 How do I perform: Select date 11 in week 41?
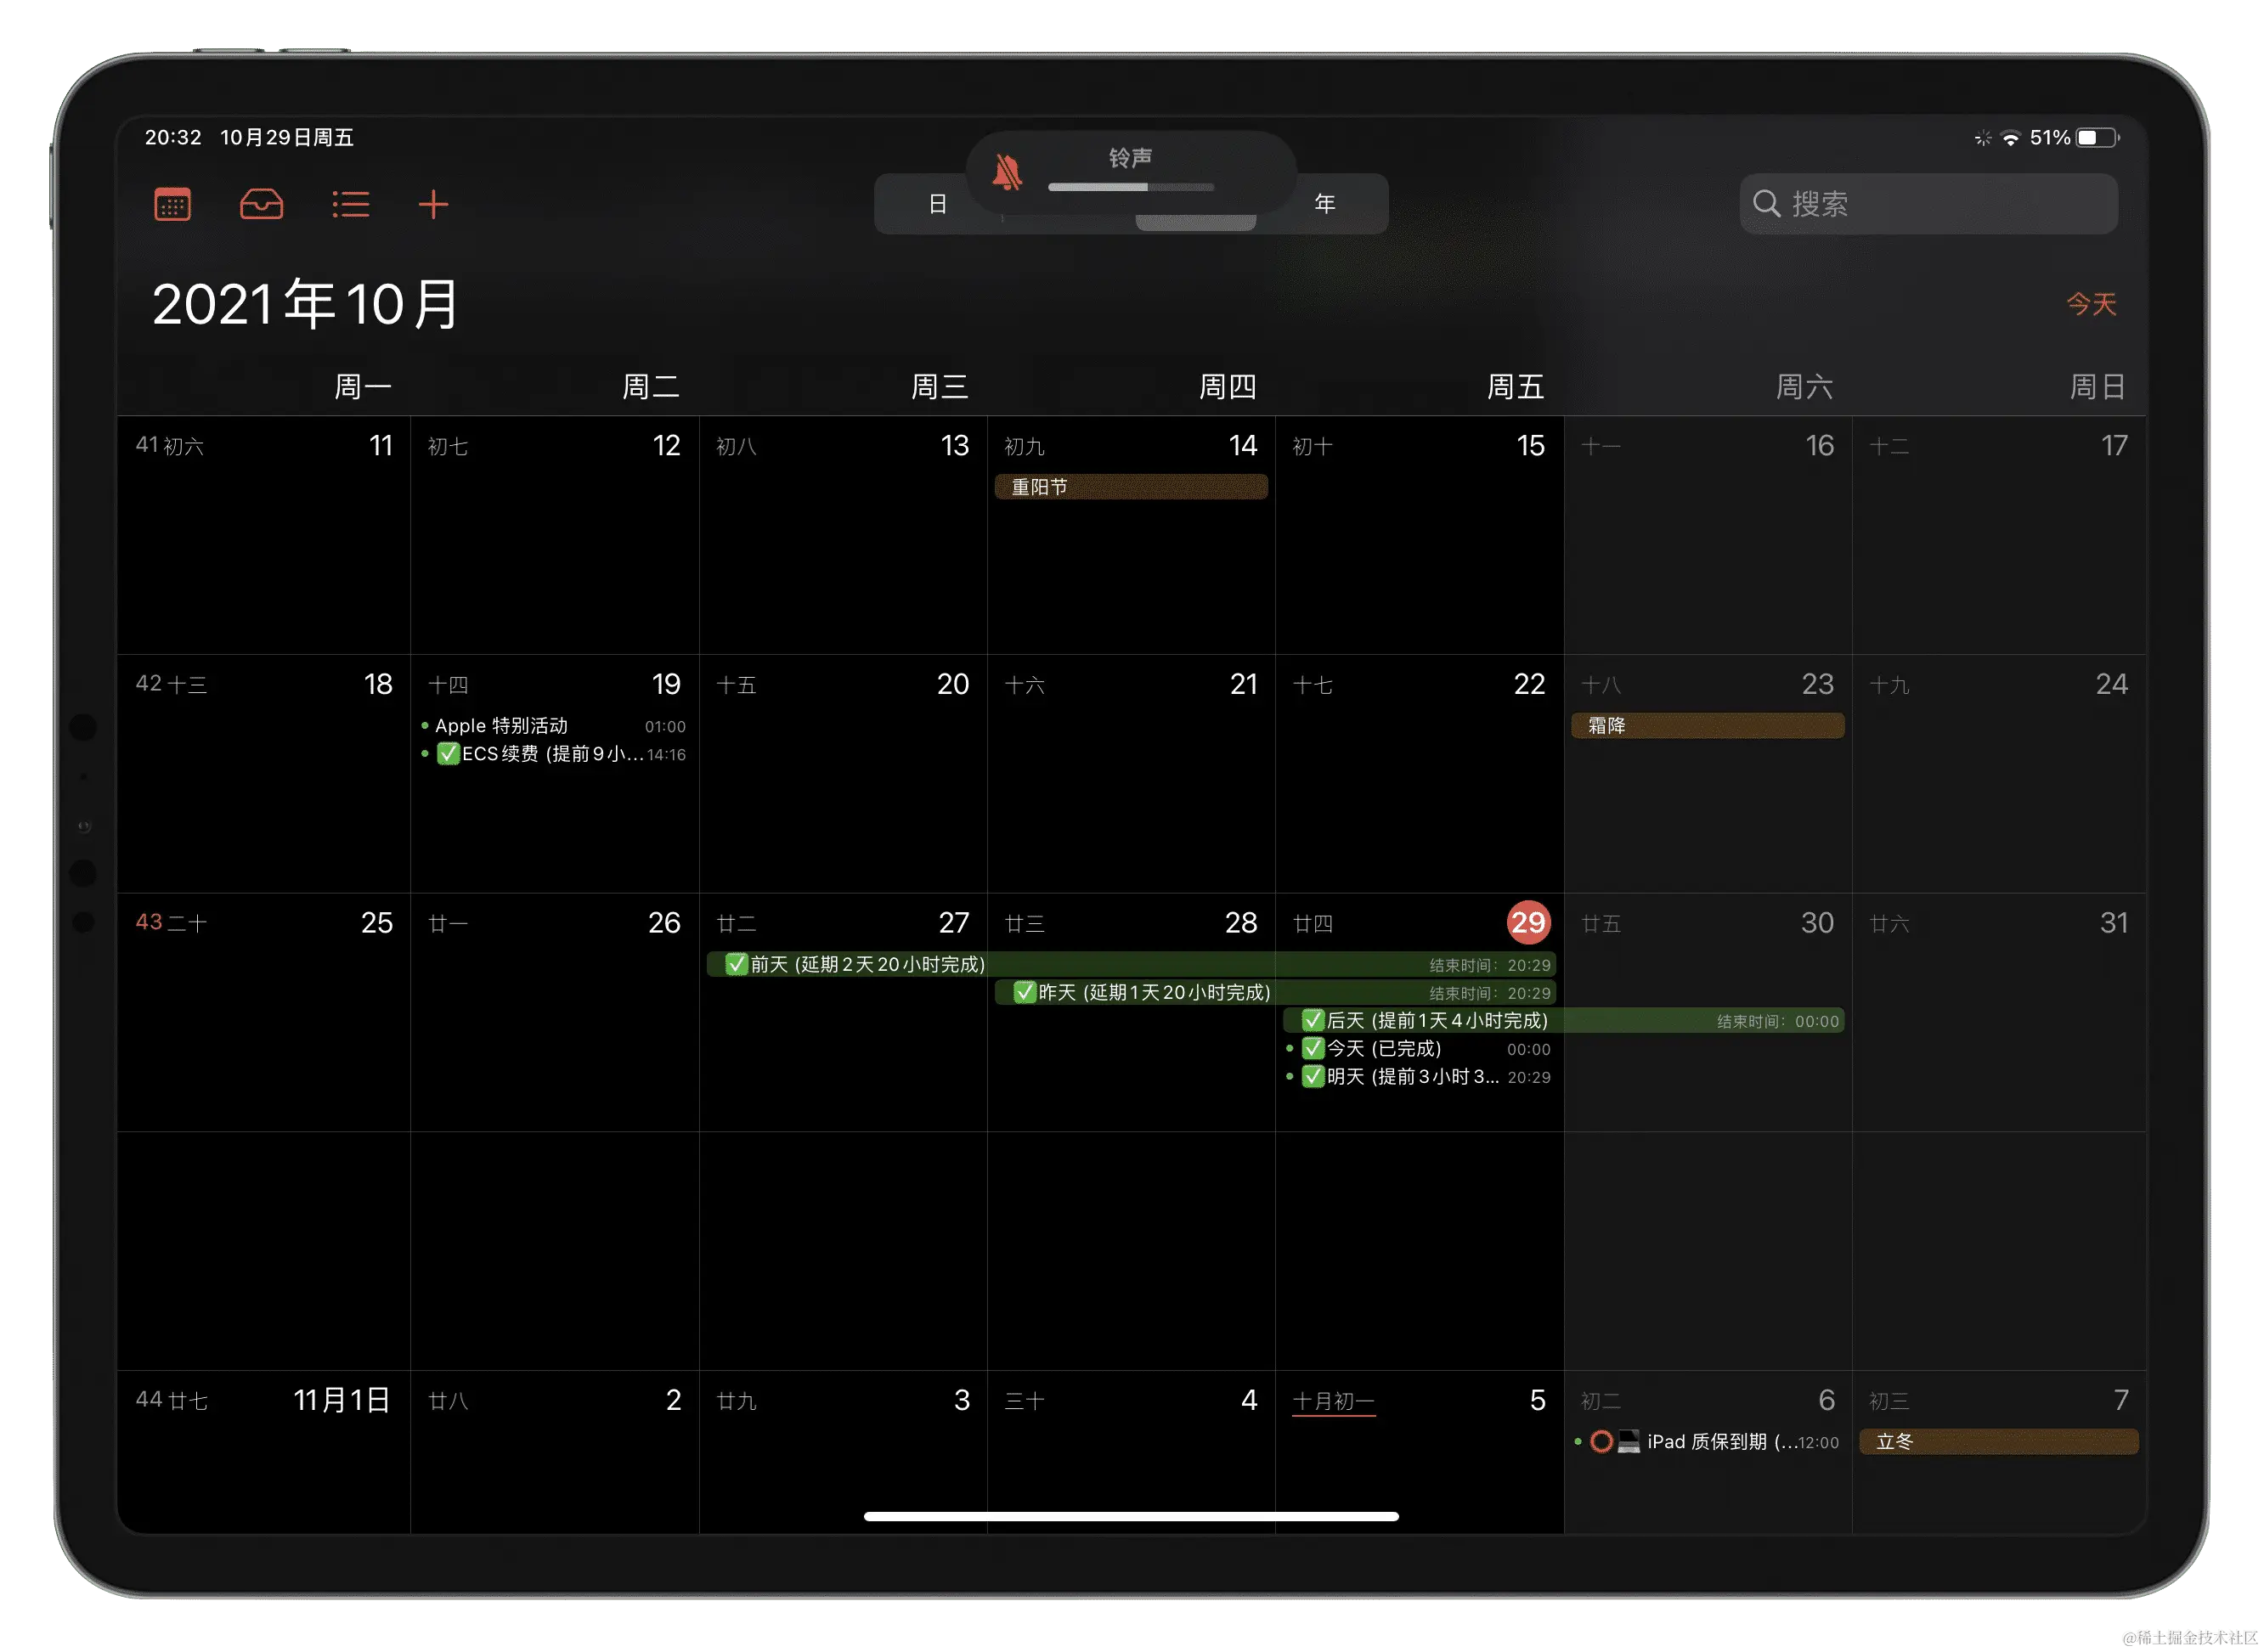(x=381, y=445)
